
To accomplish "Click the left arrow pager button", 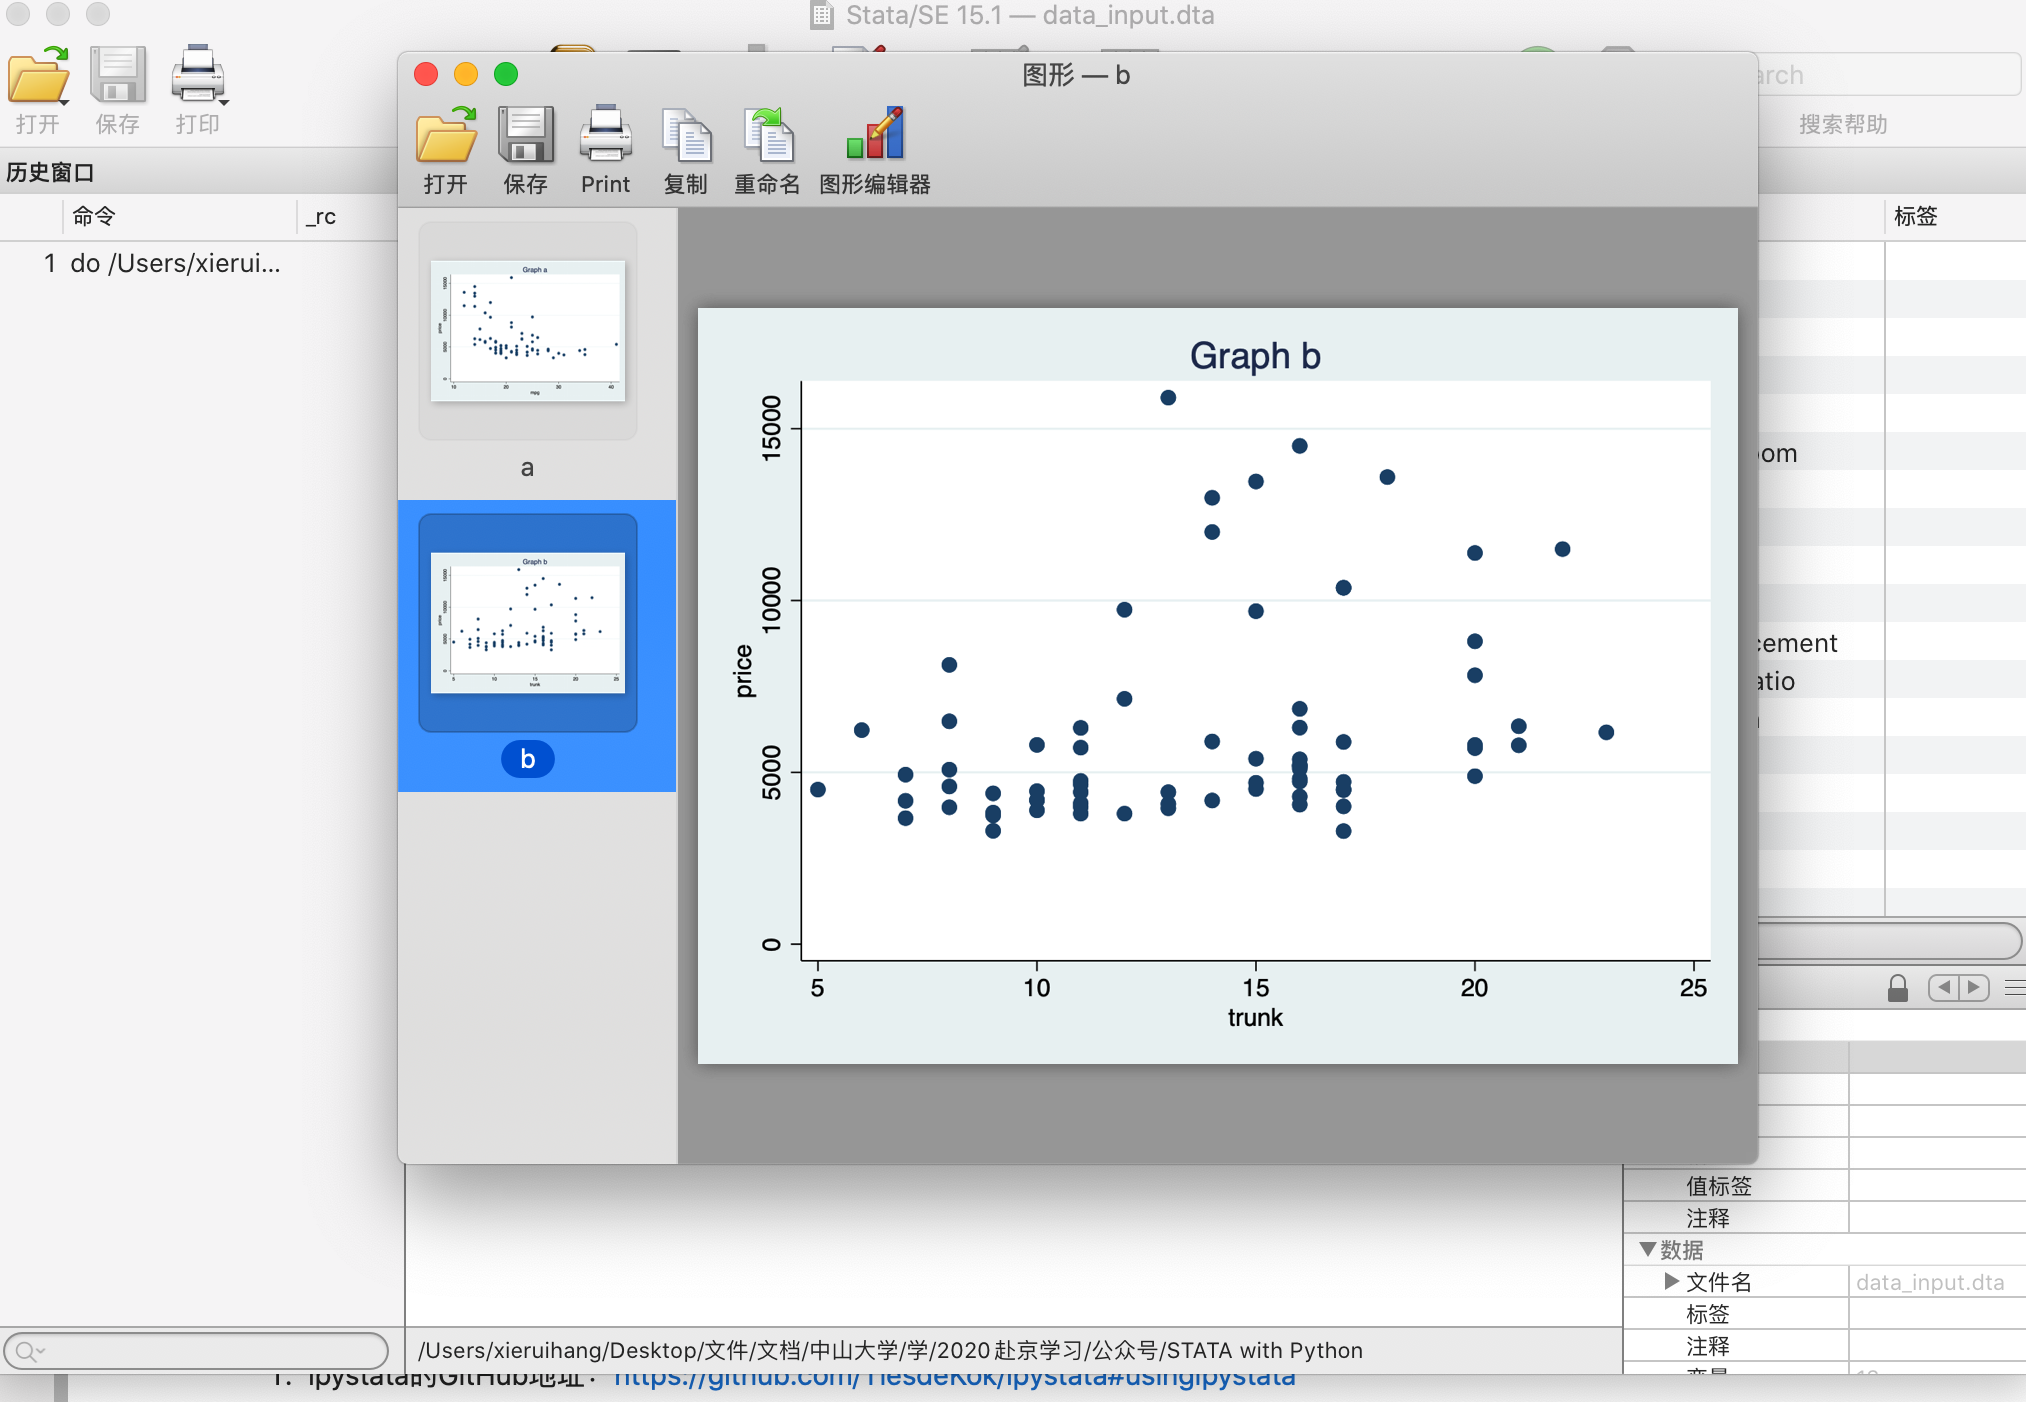I will coord(1943,988).
